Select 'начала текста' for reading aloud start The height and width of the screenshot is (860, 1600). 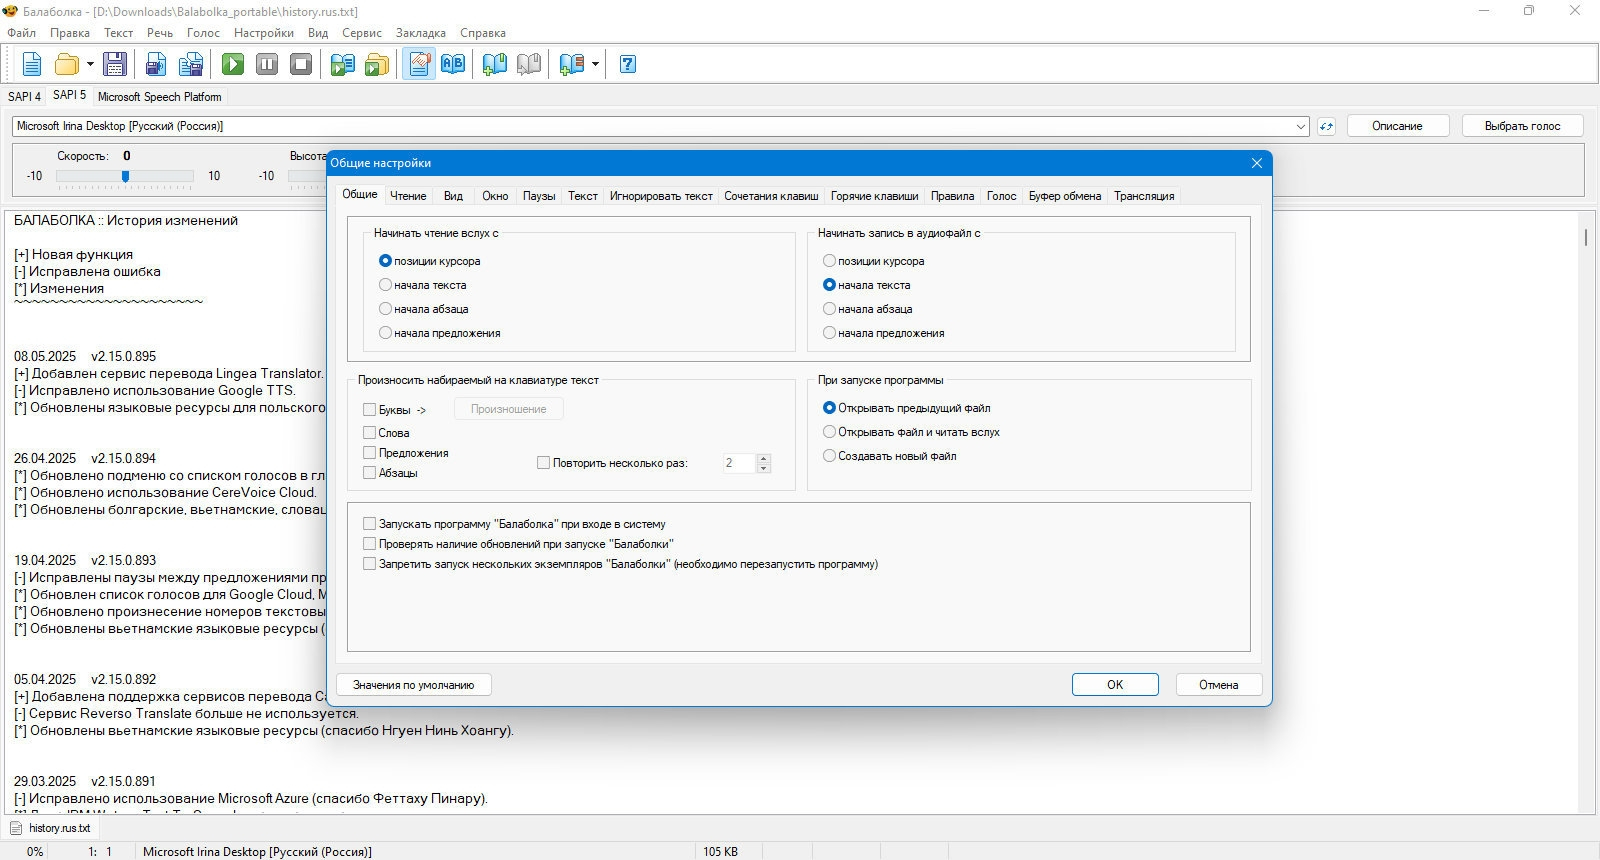pyautogui.click(x=423, y=285)
